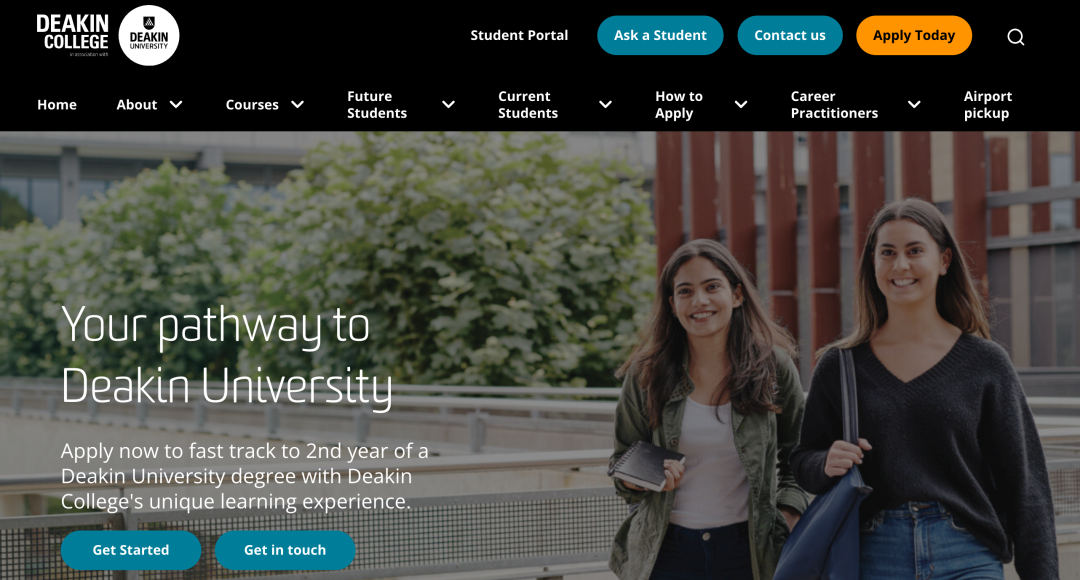1080x580 pixels.
Task: Click the orange Apply Today button
Action: 914,35
